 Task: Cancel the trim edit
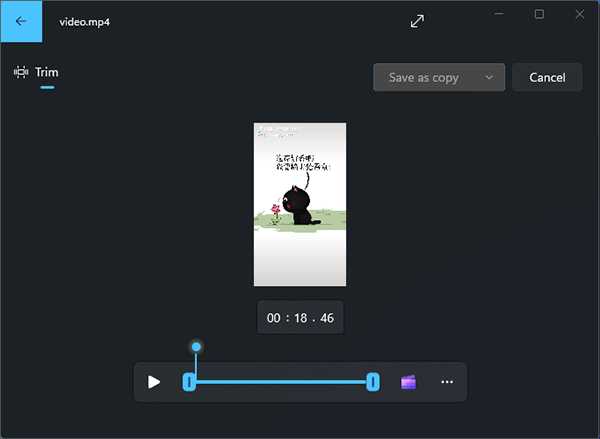pyautogui.click(x=547, y=78)
